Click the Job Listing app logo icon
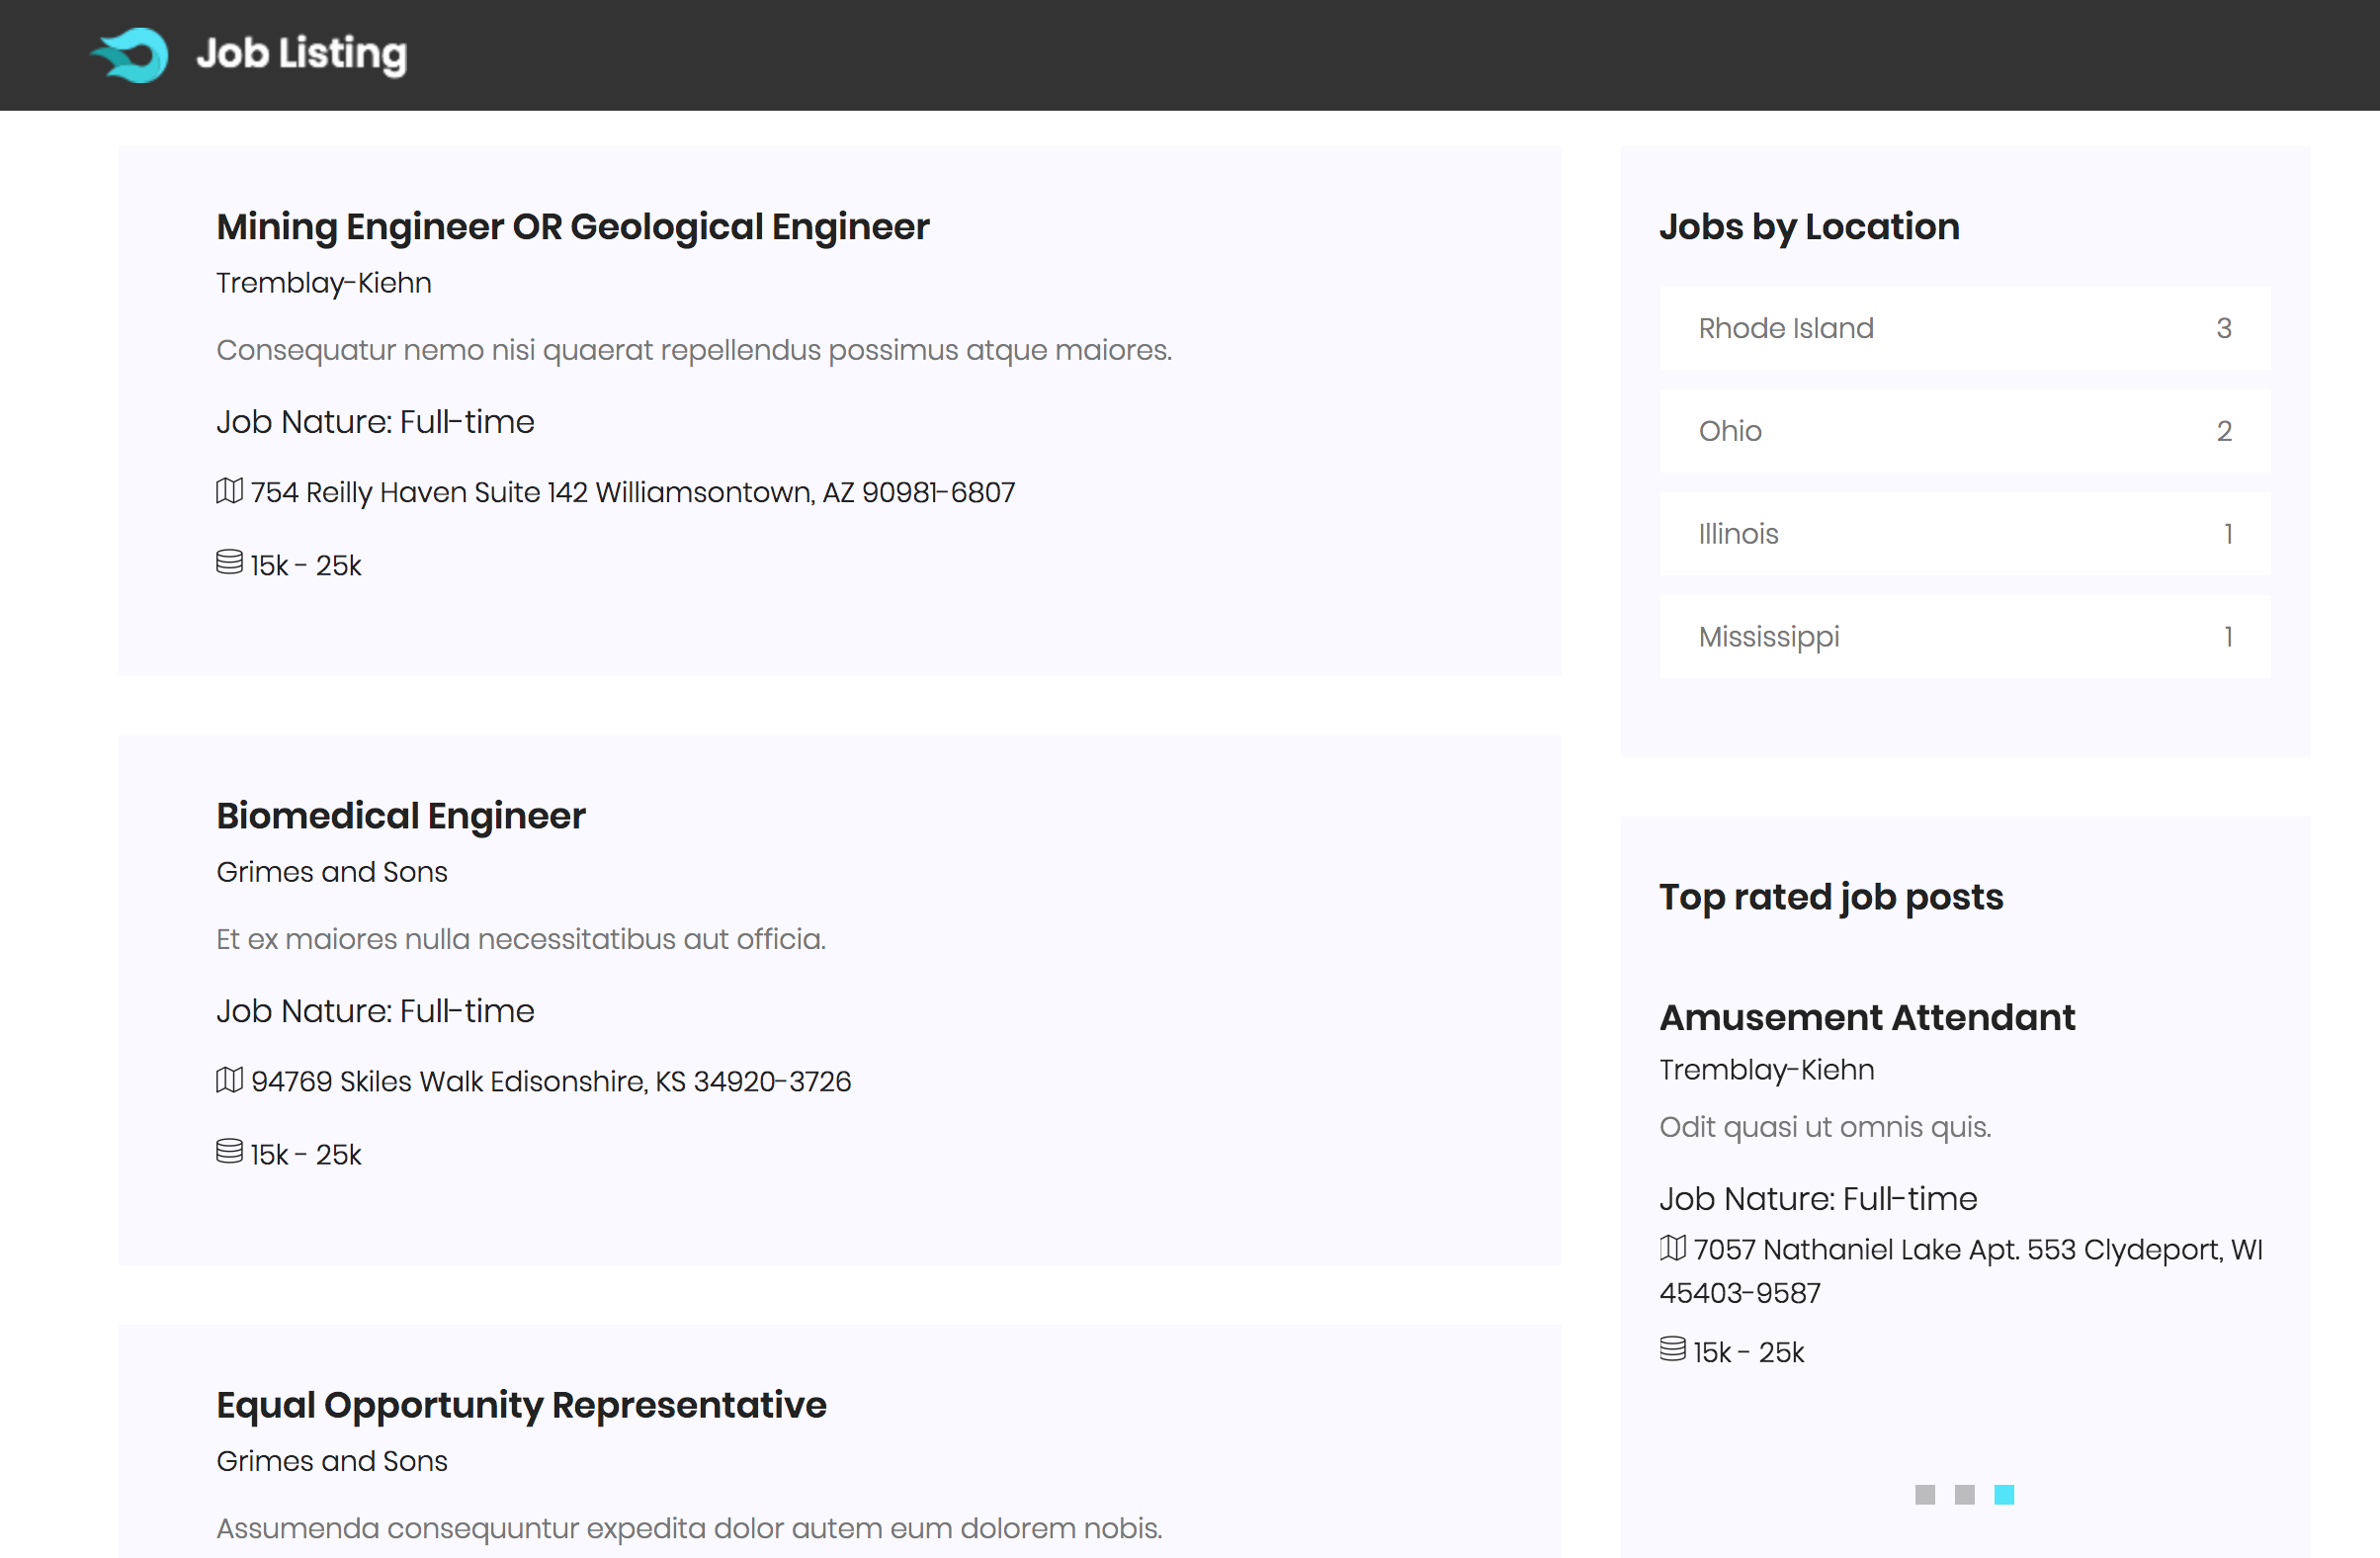2380x1558 pixels. tap(132, 52)
